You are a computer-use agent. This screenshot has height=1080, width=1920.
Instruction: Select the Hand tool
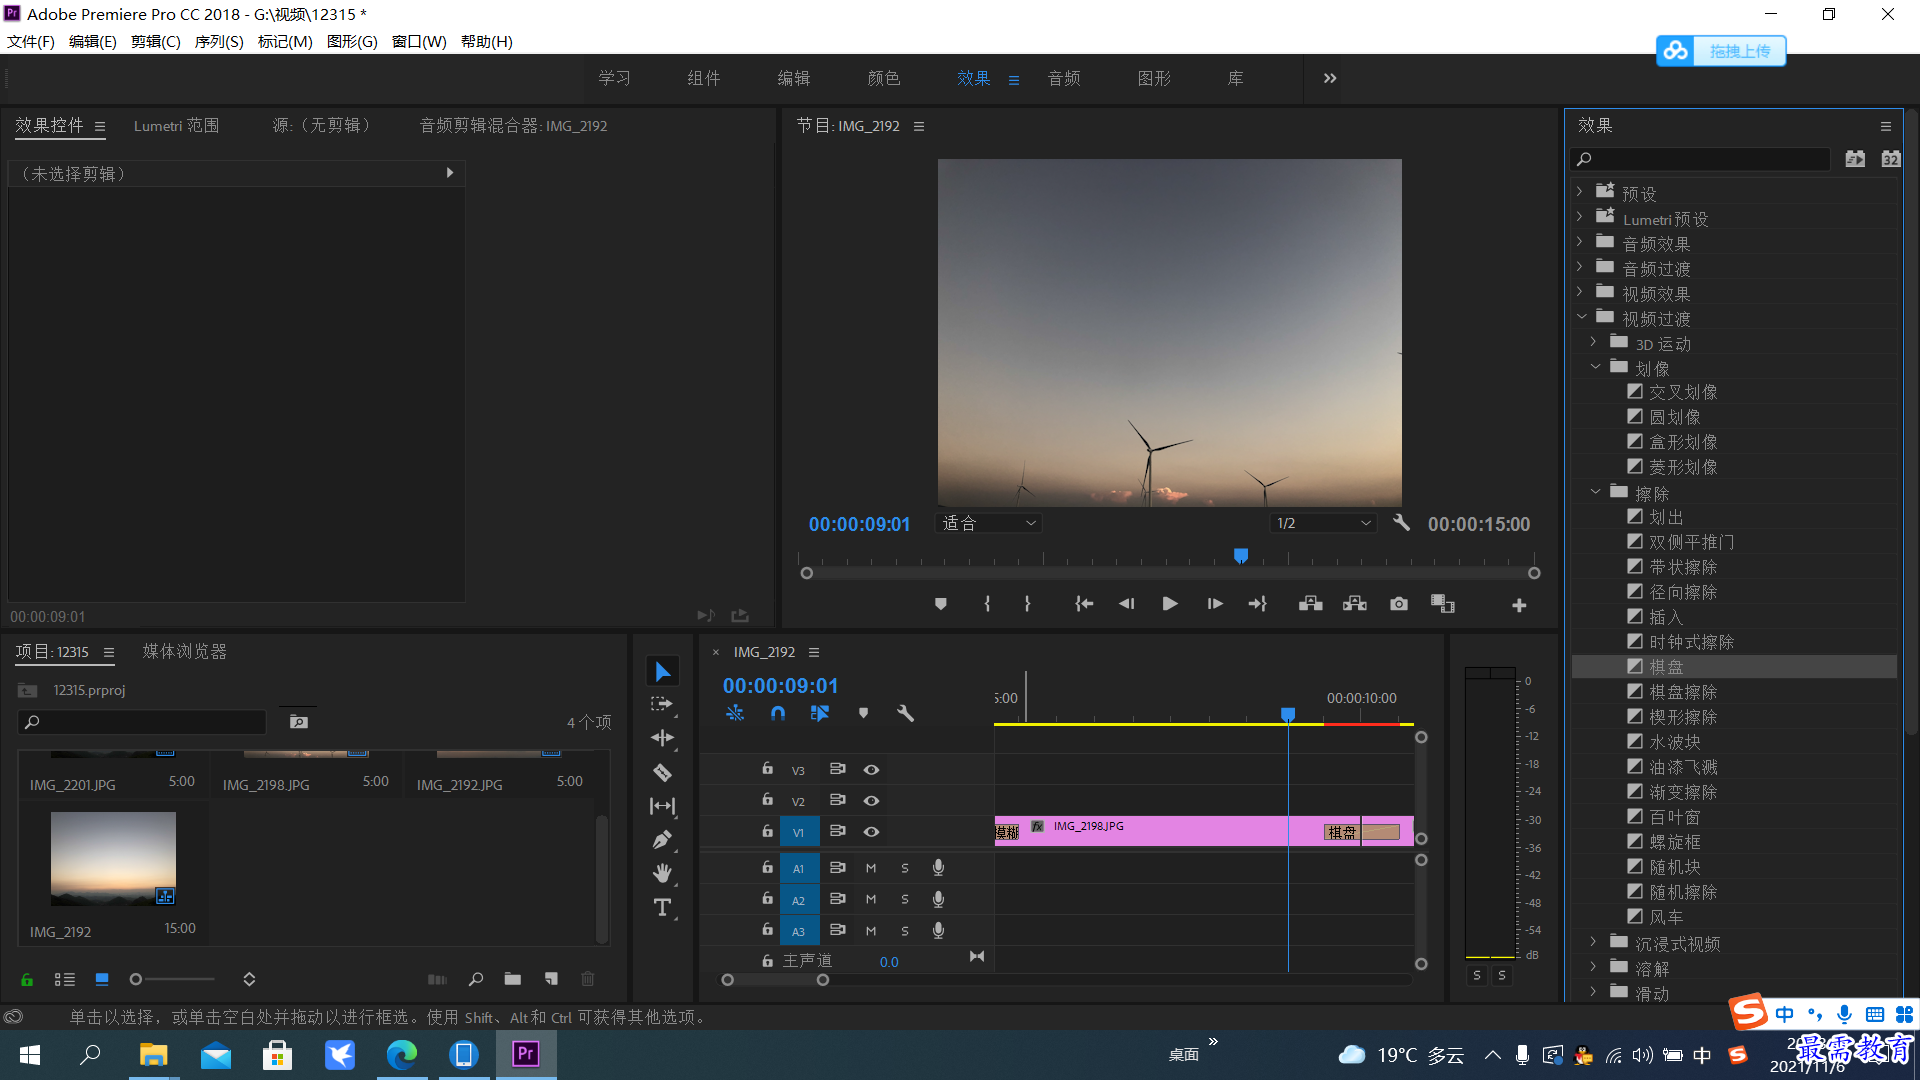click(x=662, y=873)
